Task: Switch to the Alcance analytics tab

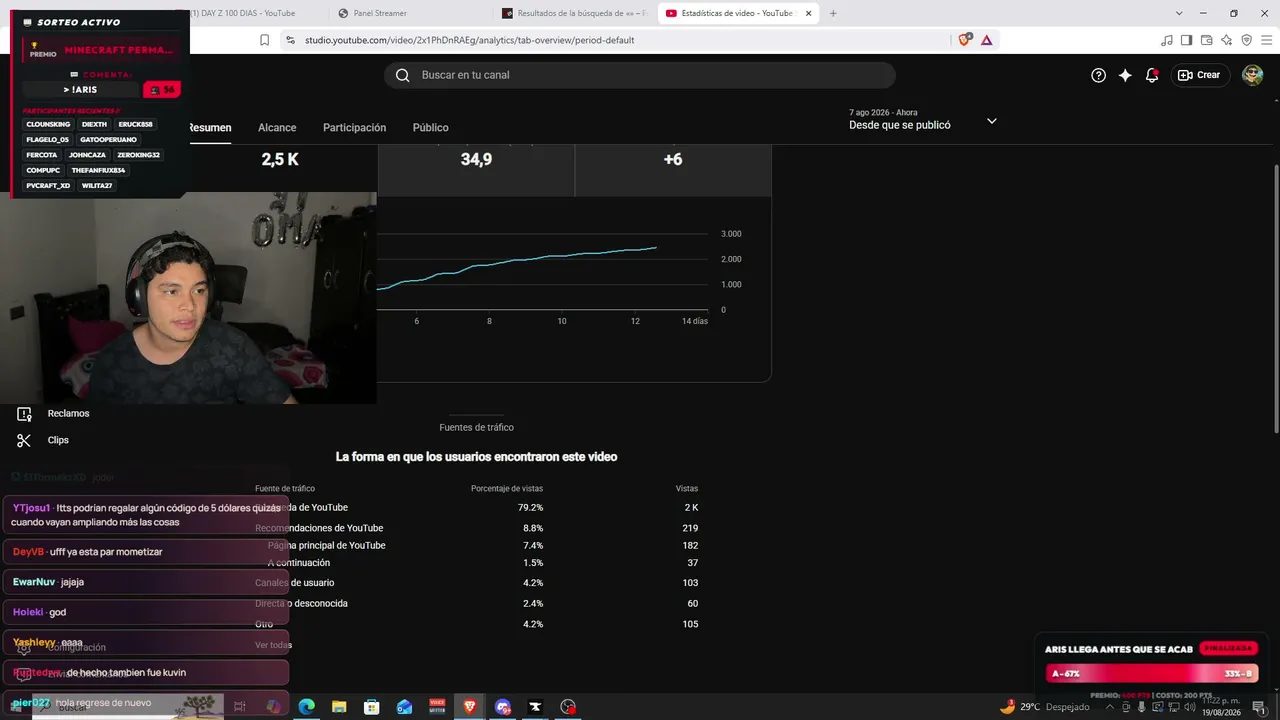Action: [x=277, y=128]
